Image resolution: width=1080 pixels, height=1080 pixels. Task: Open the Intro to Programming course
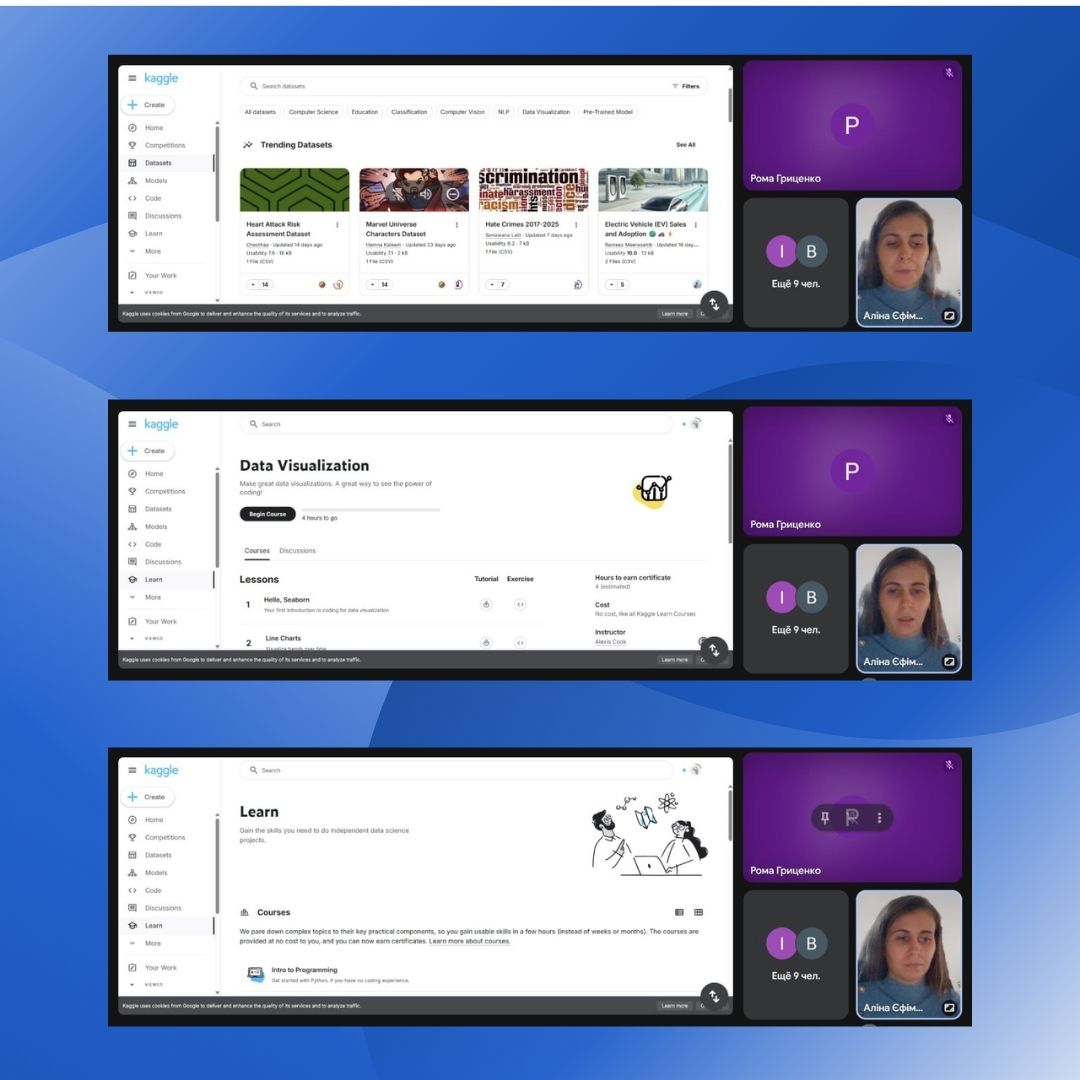304,970
